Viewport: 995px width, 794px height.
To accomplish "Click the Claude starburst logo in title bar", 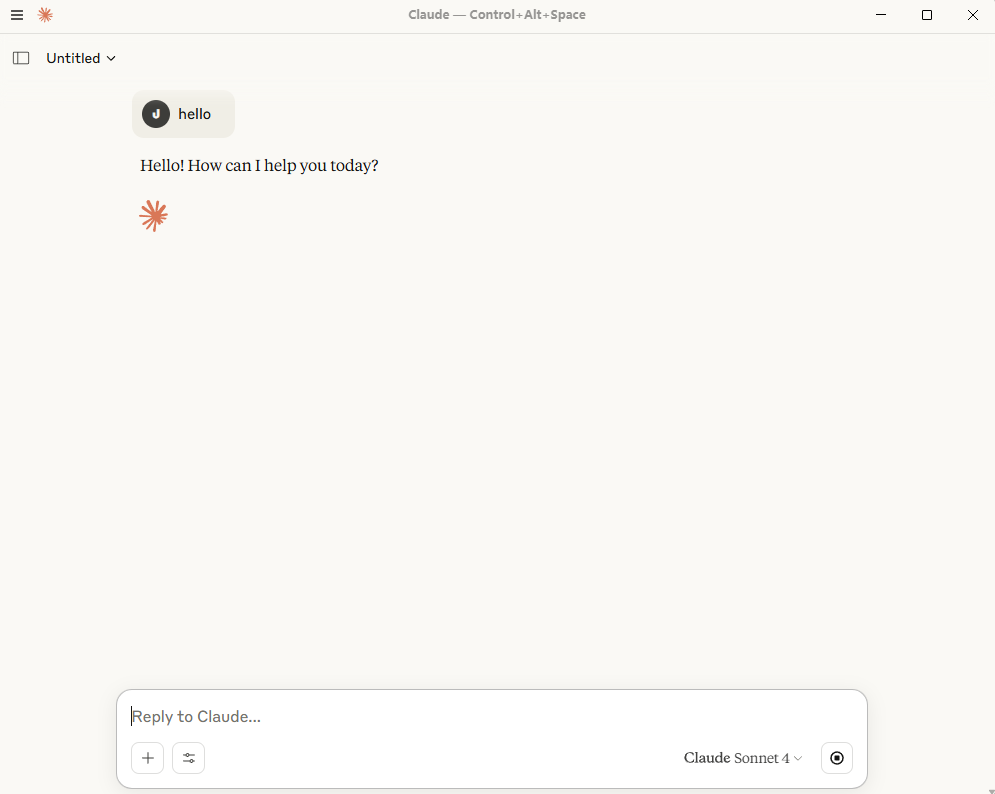I will click(45, 15).
